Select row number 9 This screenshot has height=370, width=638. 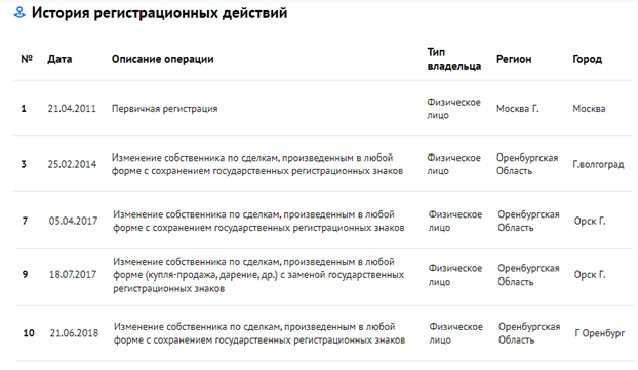[25, 275]
